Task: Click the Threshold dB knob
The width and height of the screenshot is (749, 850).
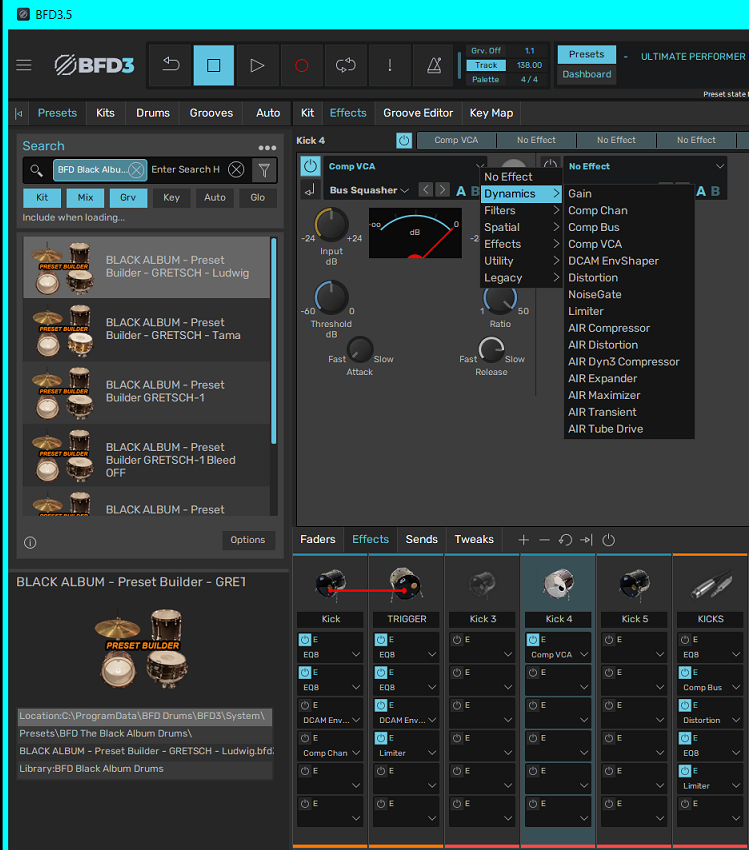Action: pos(331,297)
